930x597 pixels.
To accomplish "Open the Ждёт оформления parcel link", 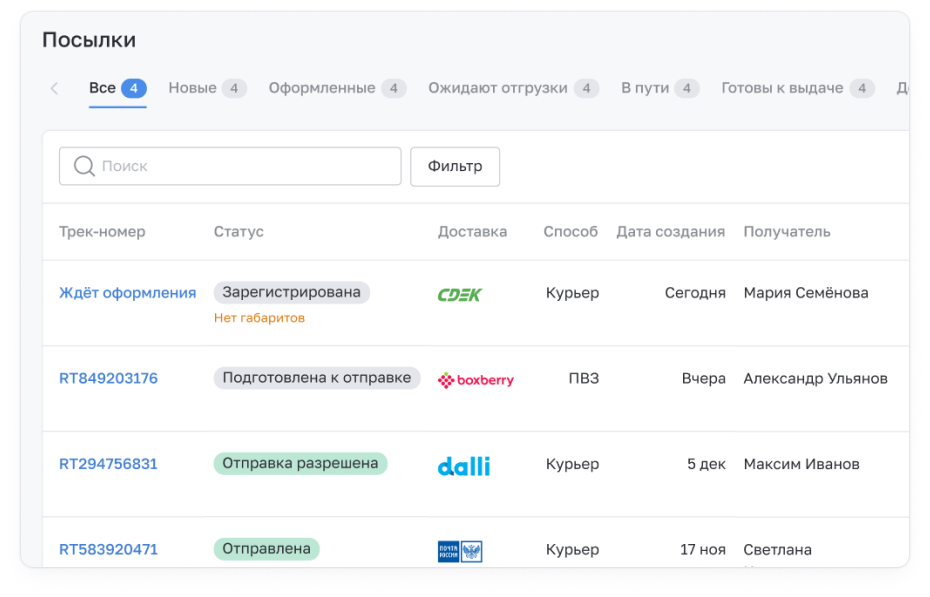I will pos(127,293).
